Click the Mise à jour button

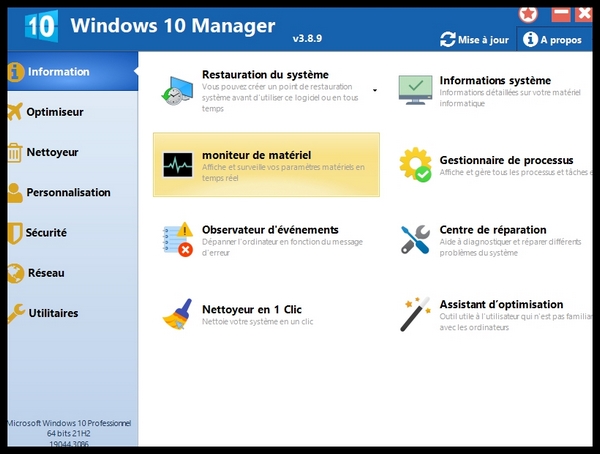tap(475, 39)
